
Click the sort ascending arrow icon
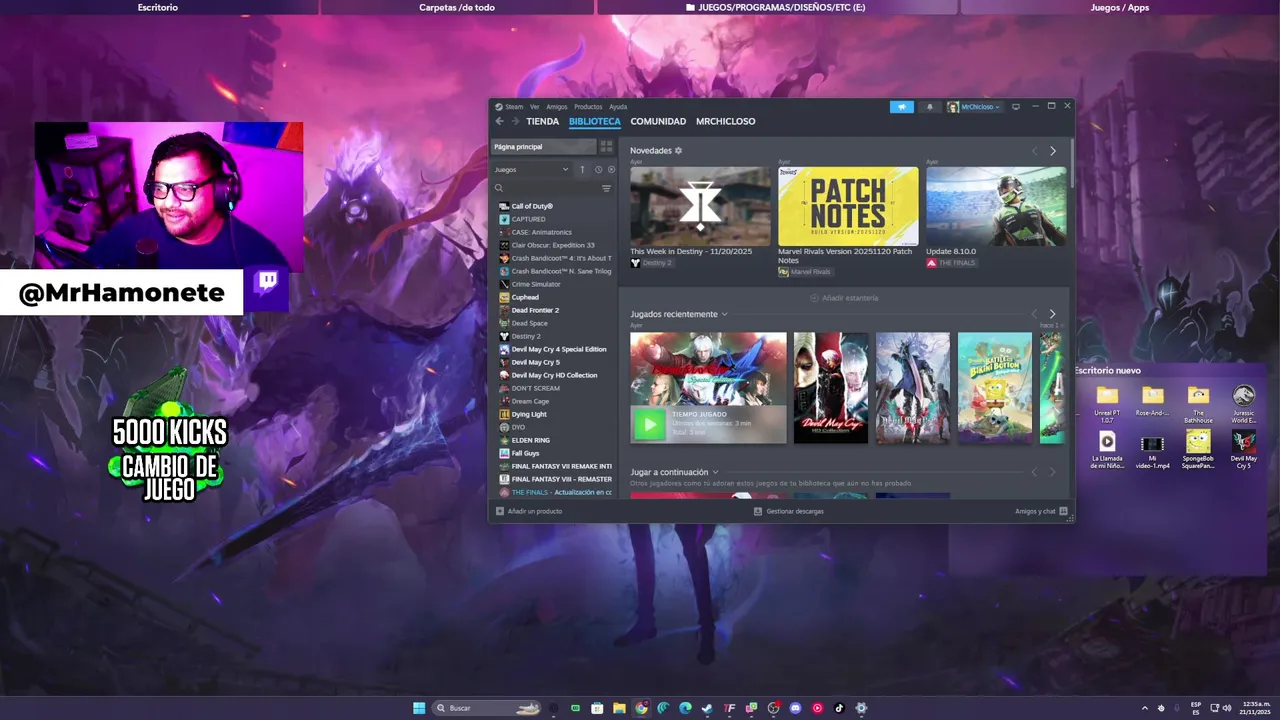tap(582, 169)
